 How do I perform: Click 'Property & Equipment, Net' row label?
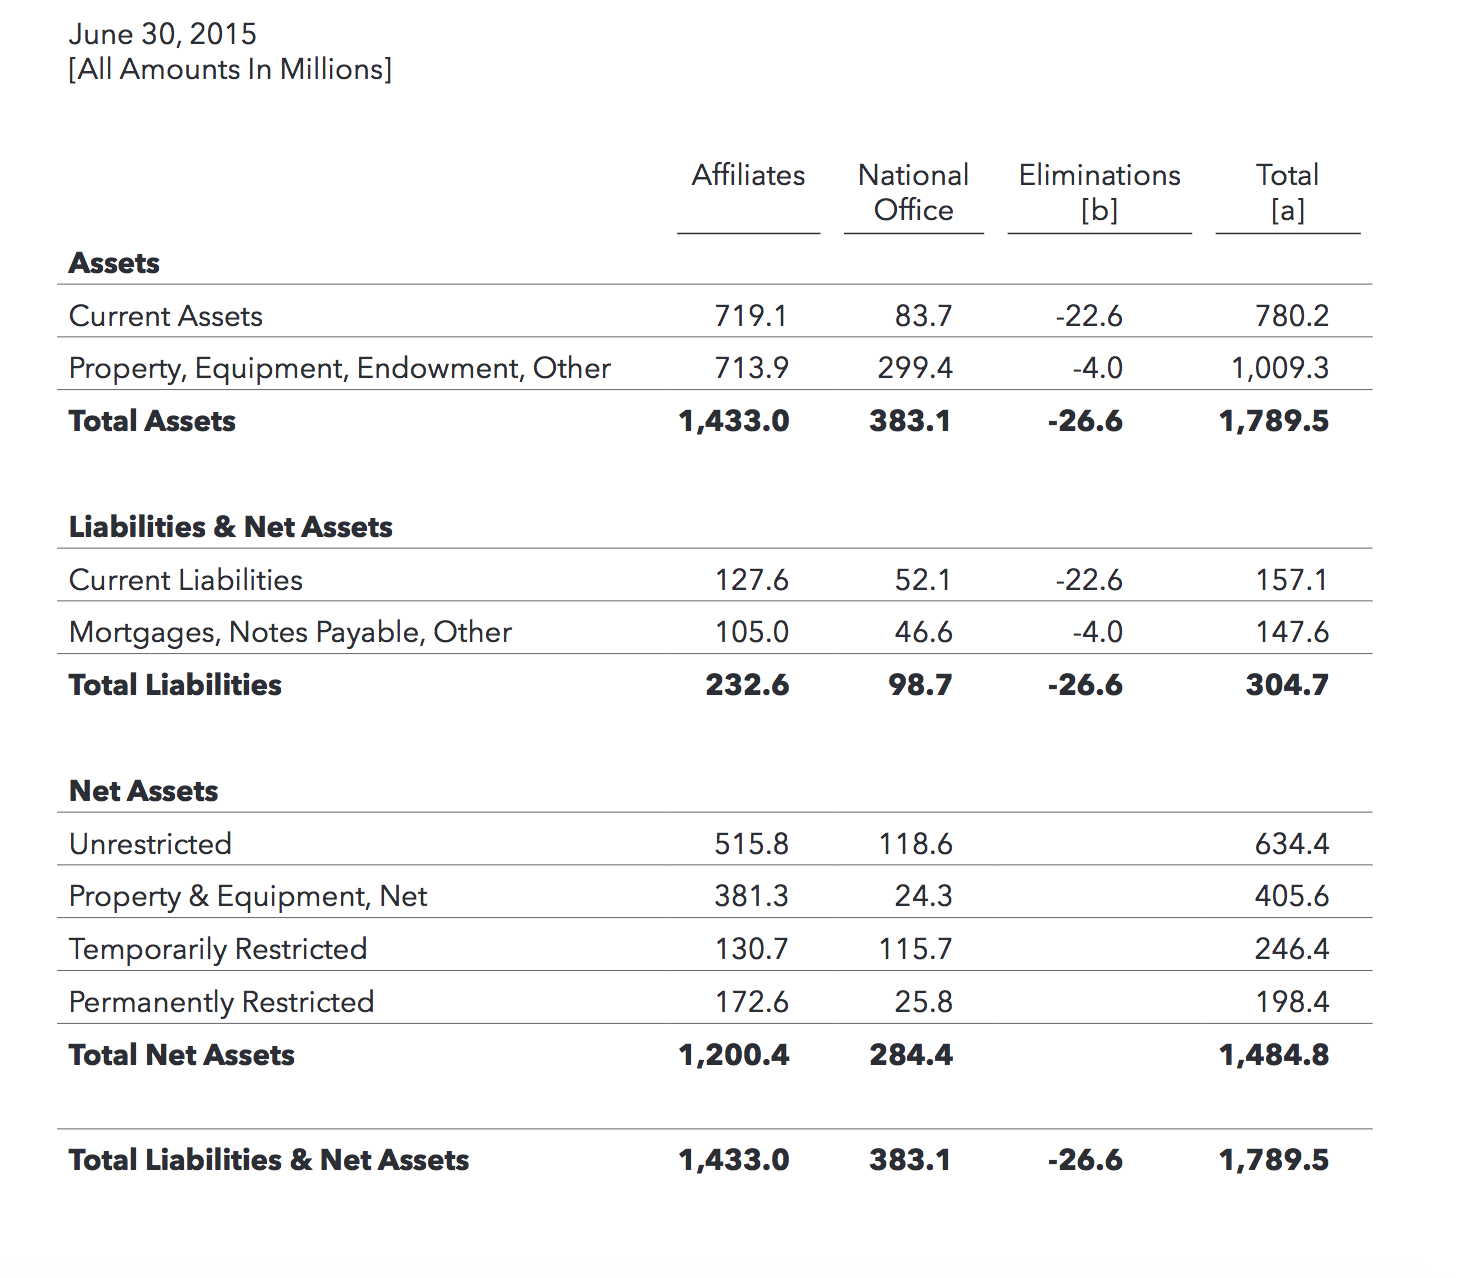click(248, 896)
